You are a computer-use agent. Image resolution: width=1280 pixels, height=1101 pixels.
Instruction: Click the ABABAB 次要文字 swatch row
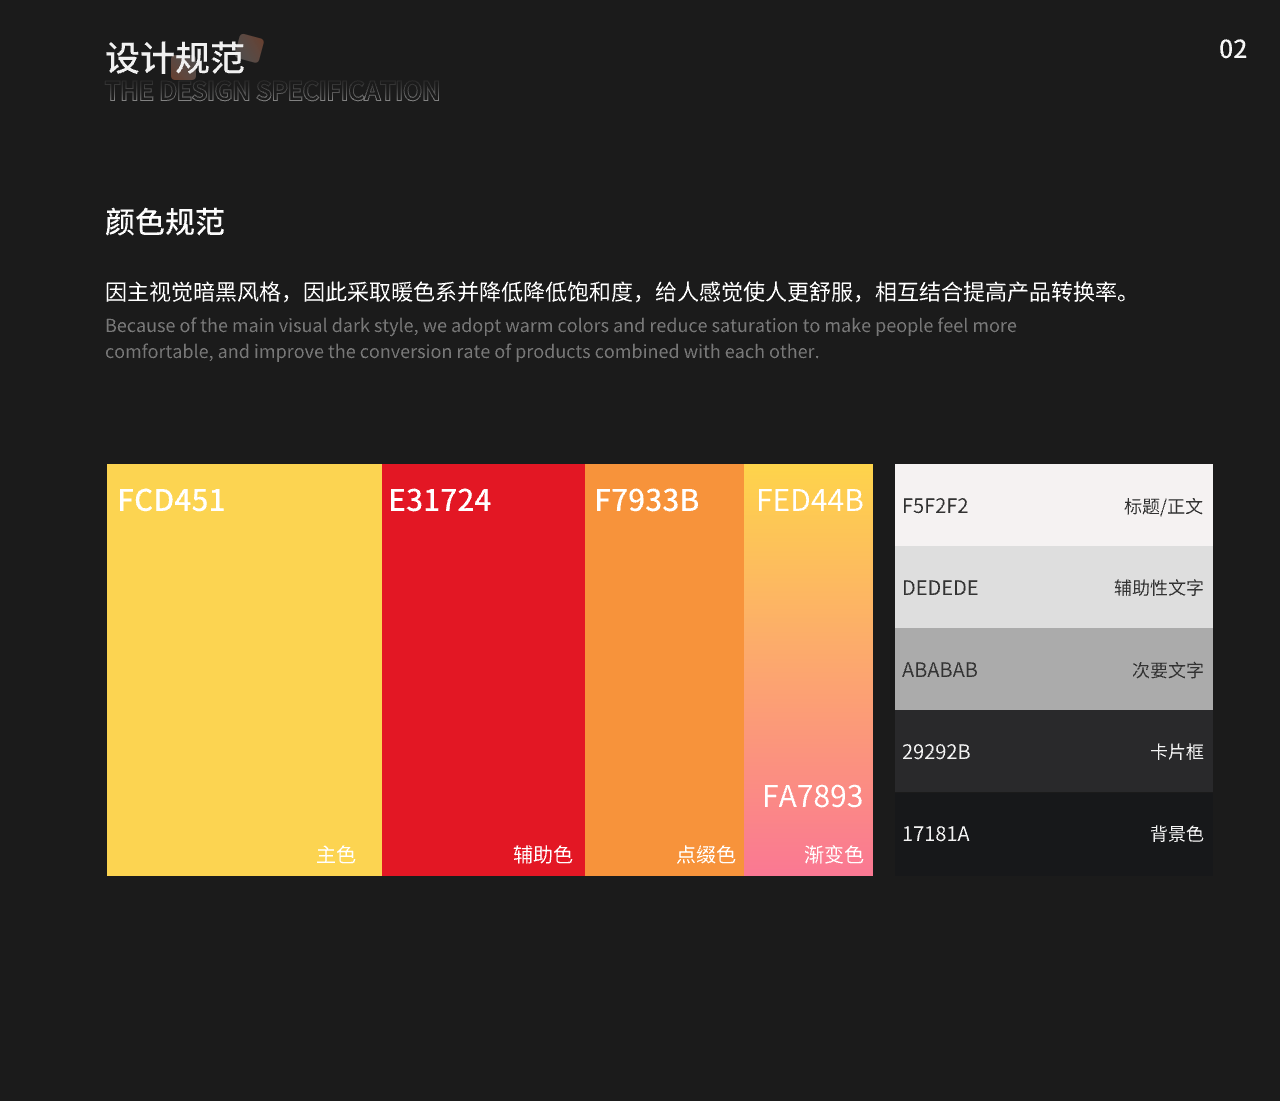1054,669
